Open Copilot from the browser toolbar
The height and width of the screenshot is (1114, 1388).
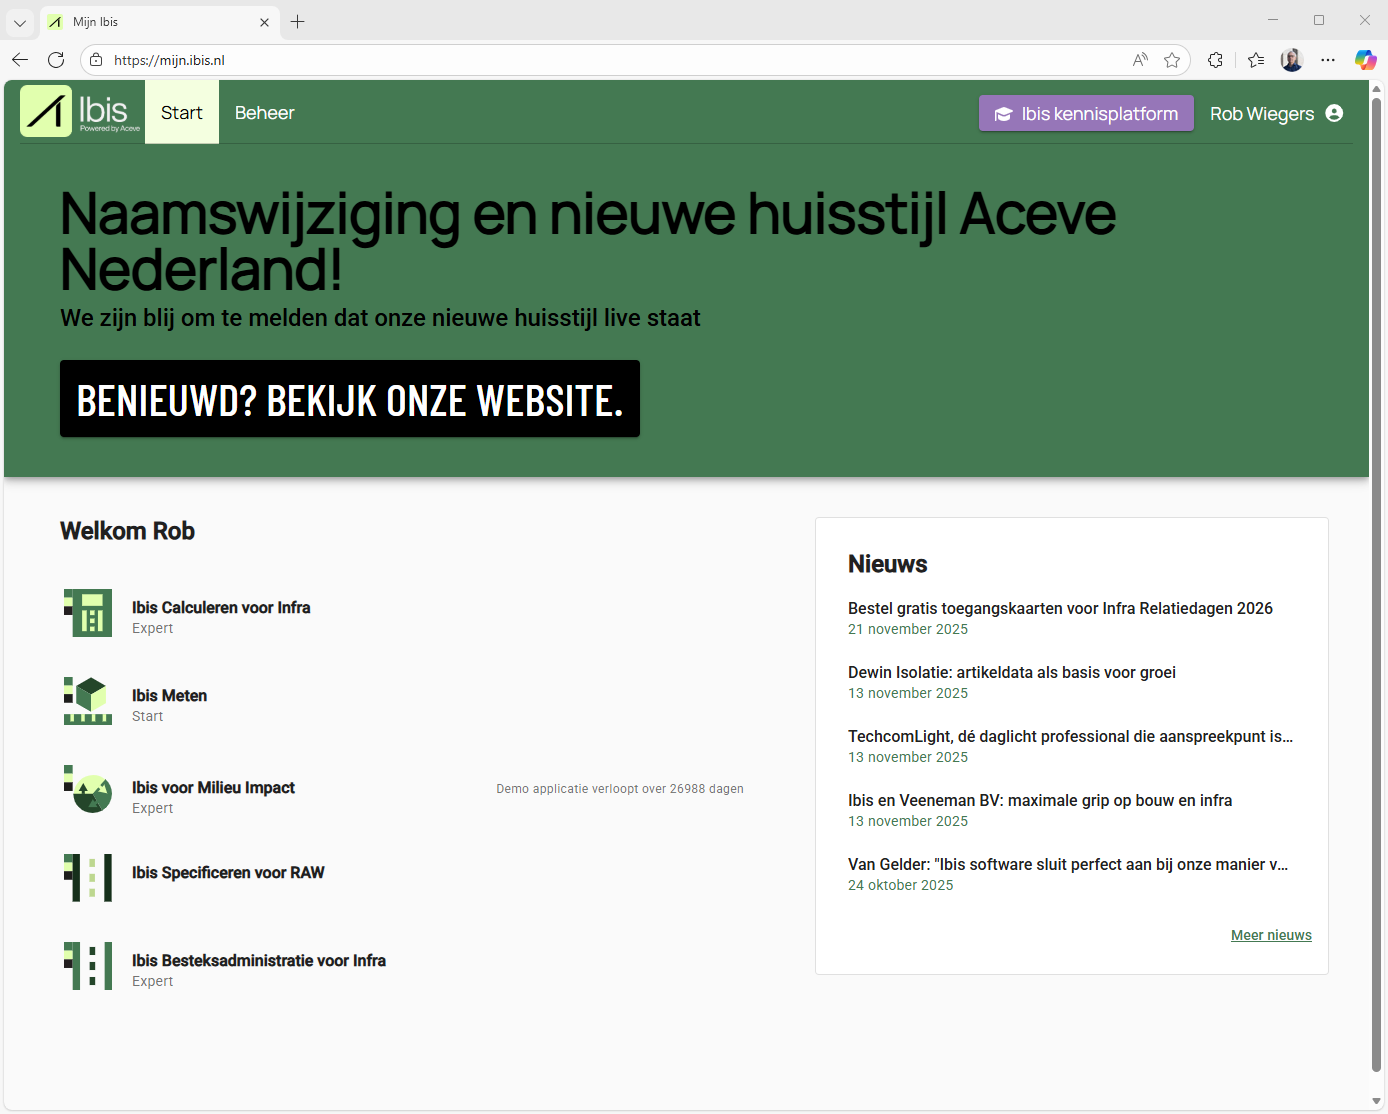[x=1365, y=59]
